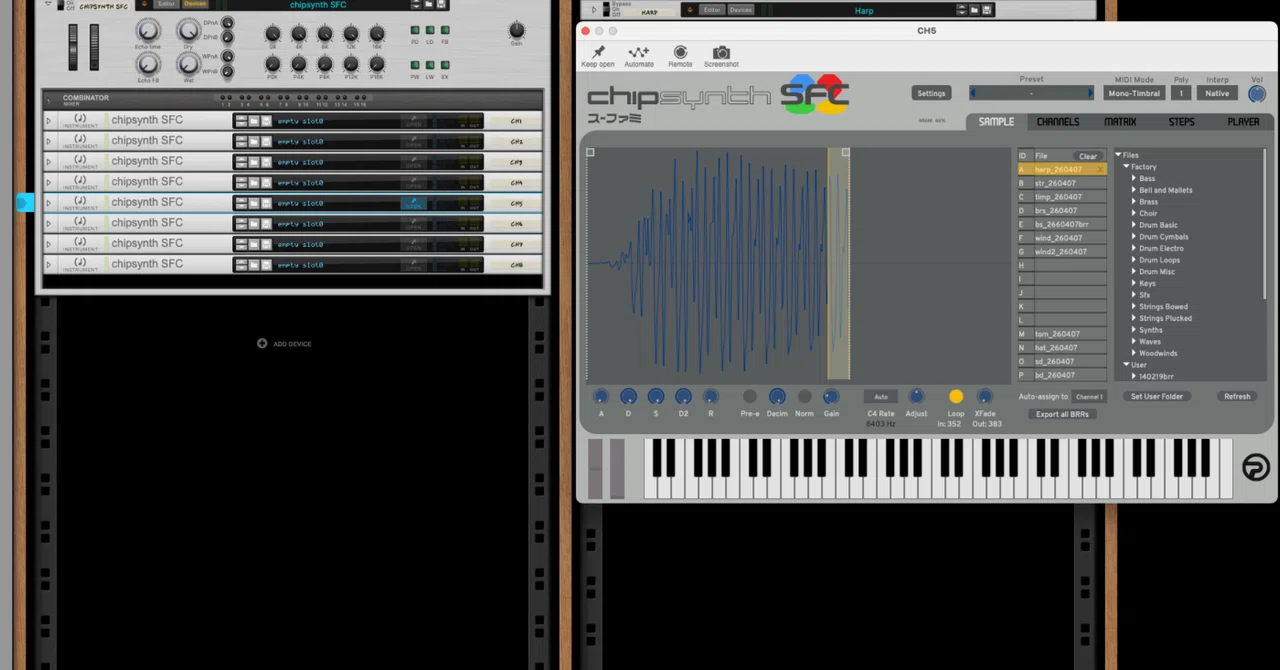Screen dimensions: 1280x670
Task: Toggle the yellow Loop button
Action: (956, 397)
